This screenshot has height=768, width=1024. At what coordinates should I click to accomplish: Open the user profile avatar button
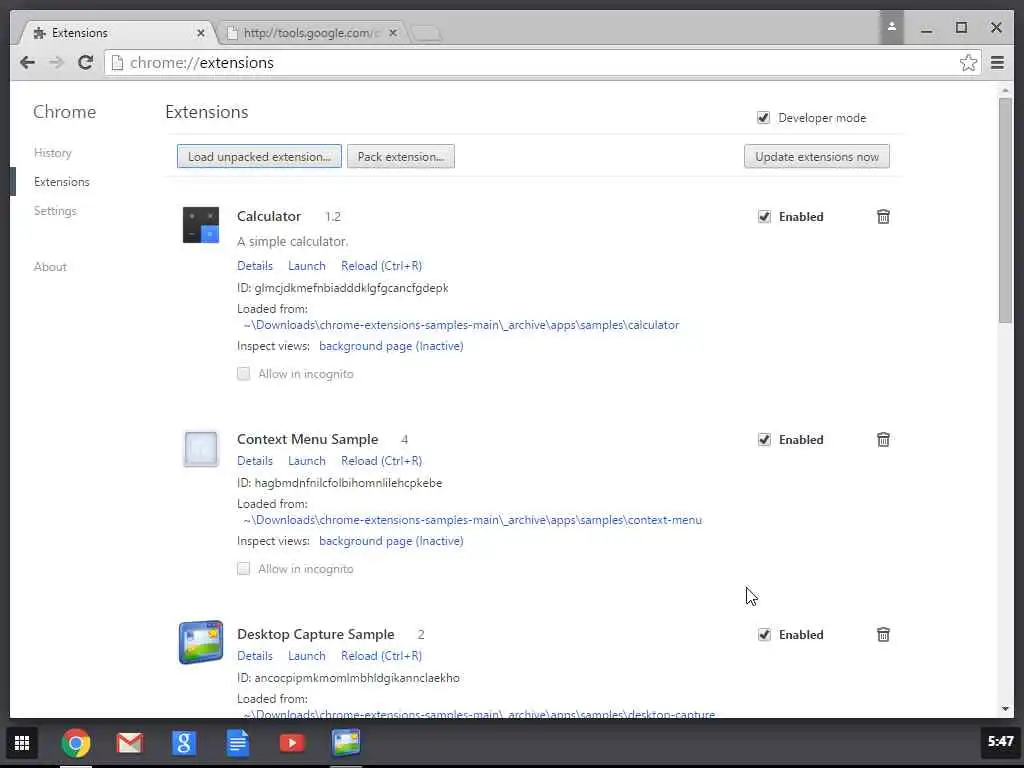[x=891, y=27]
